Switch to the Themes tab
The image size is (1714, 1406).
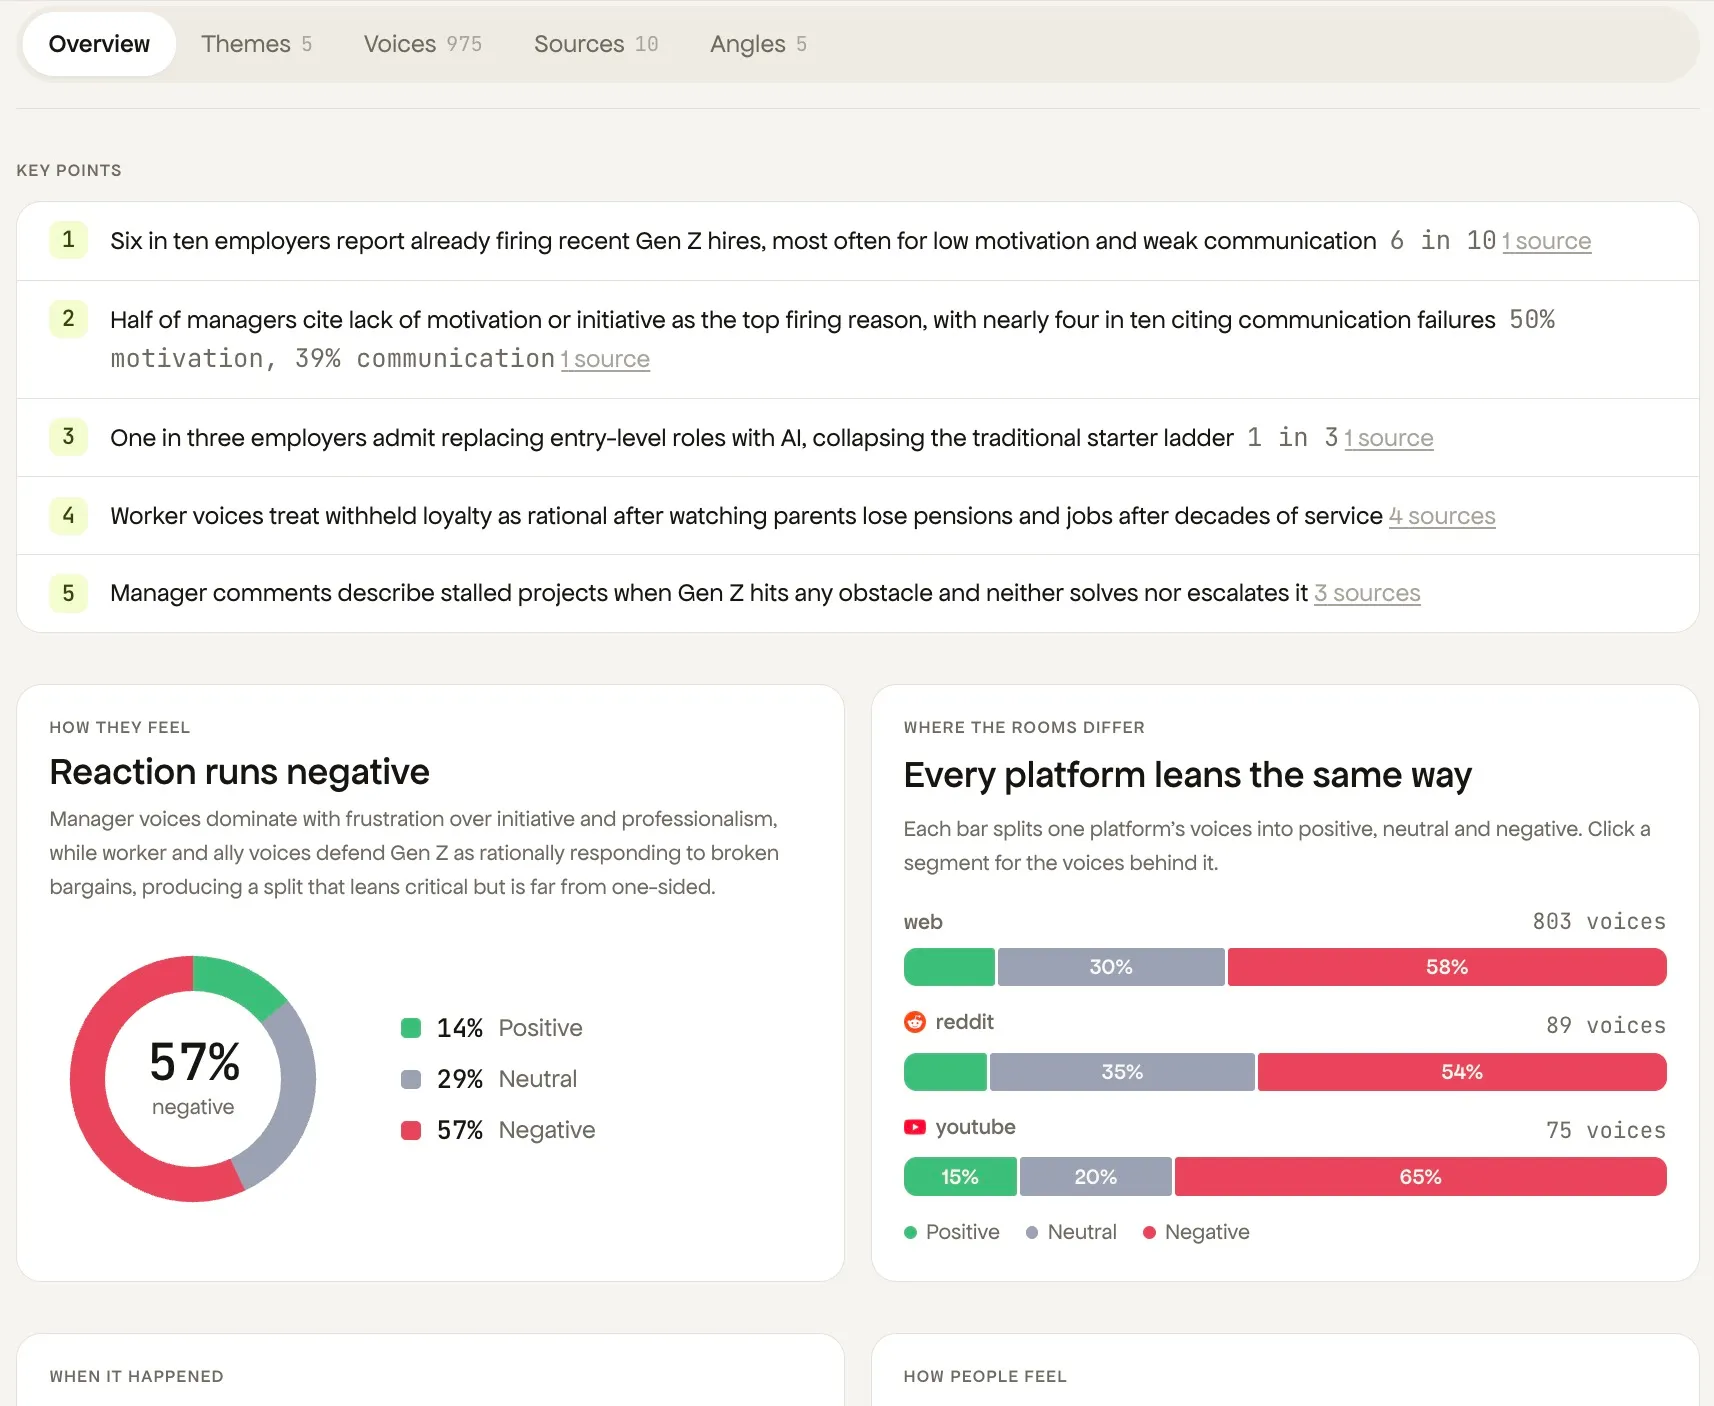(257, 44)
